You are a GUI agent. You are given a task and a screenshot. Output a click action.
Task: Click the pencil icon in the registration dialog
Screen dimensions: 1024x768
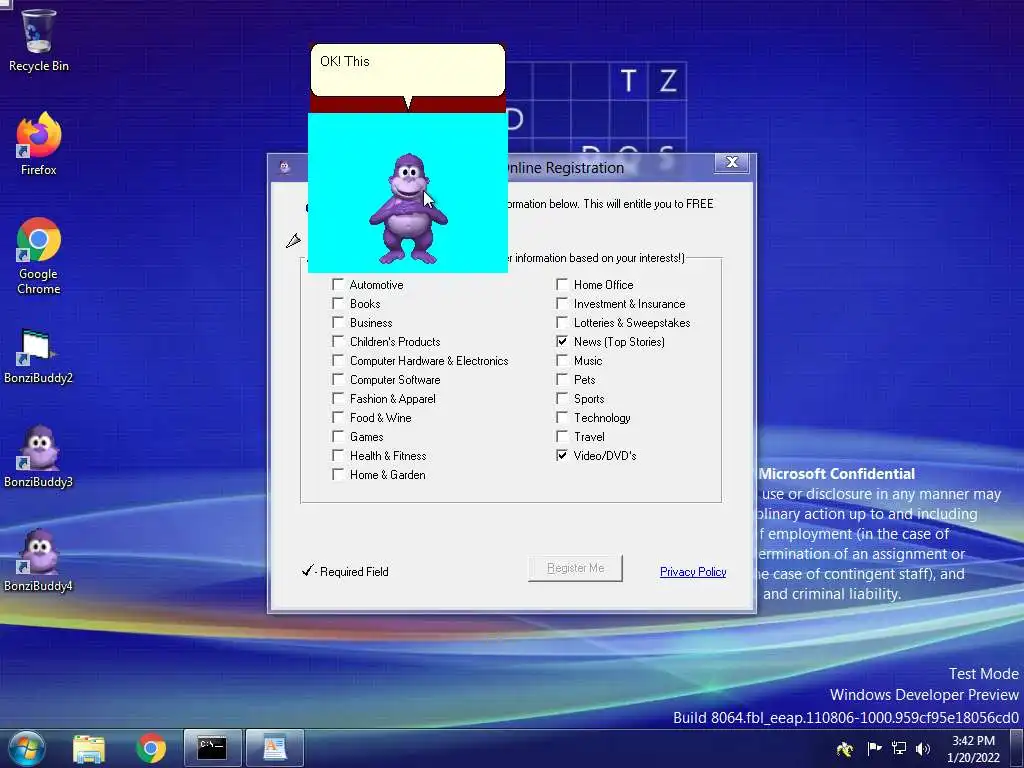293,241
